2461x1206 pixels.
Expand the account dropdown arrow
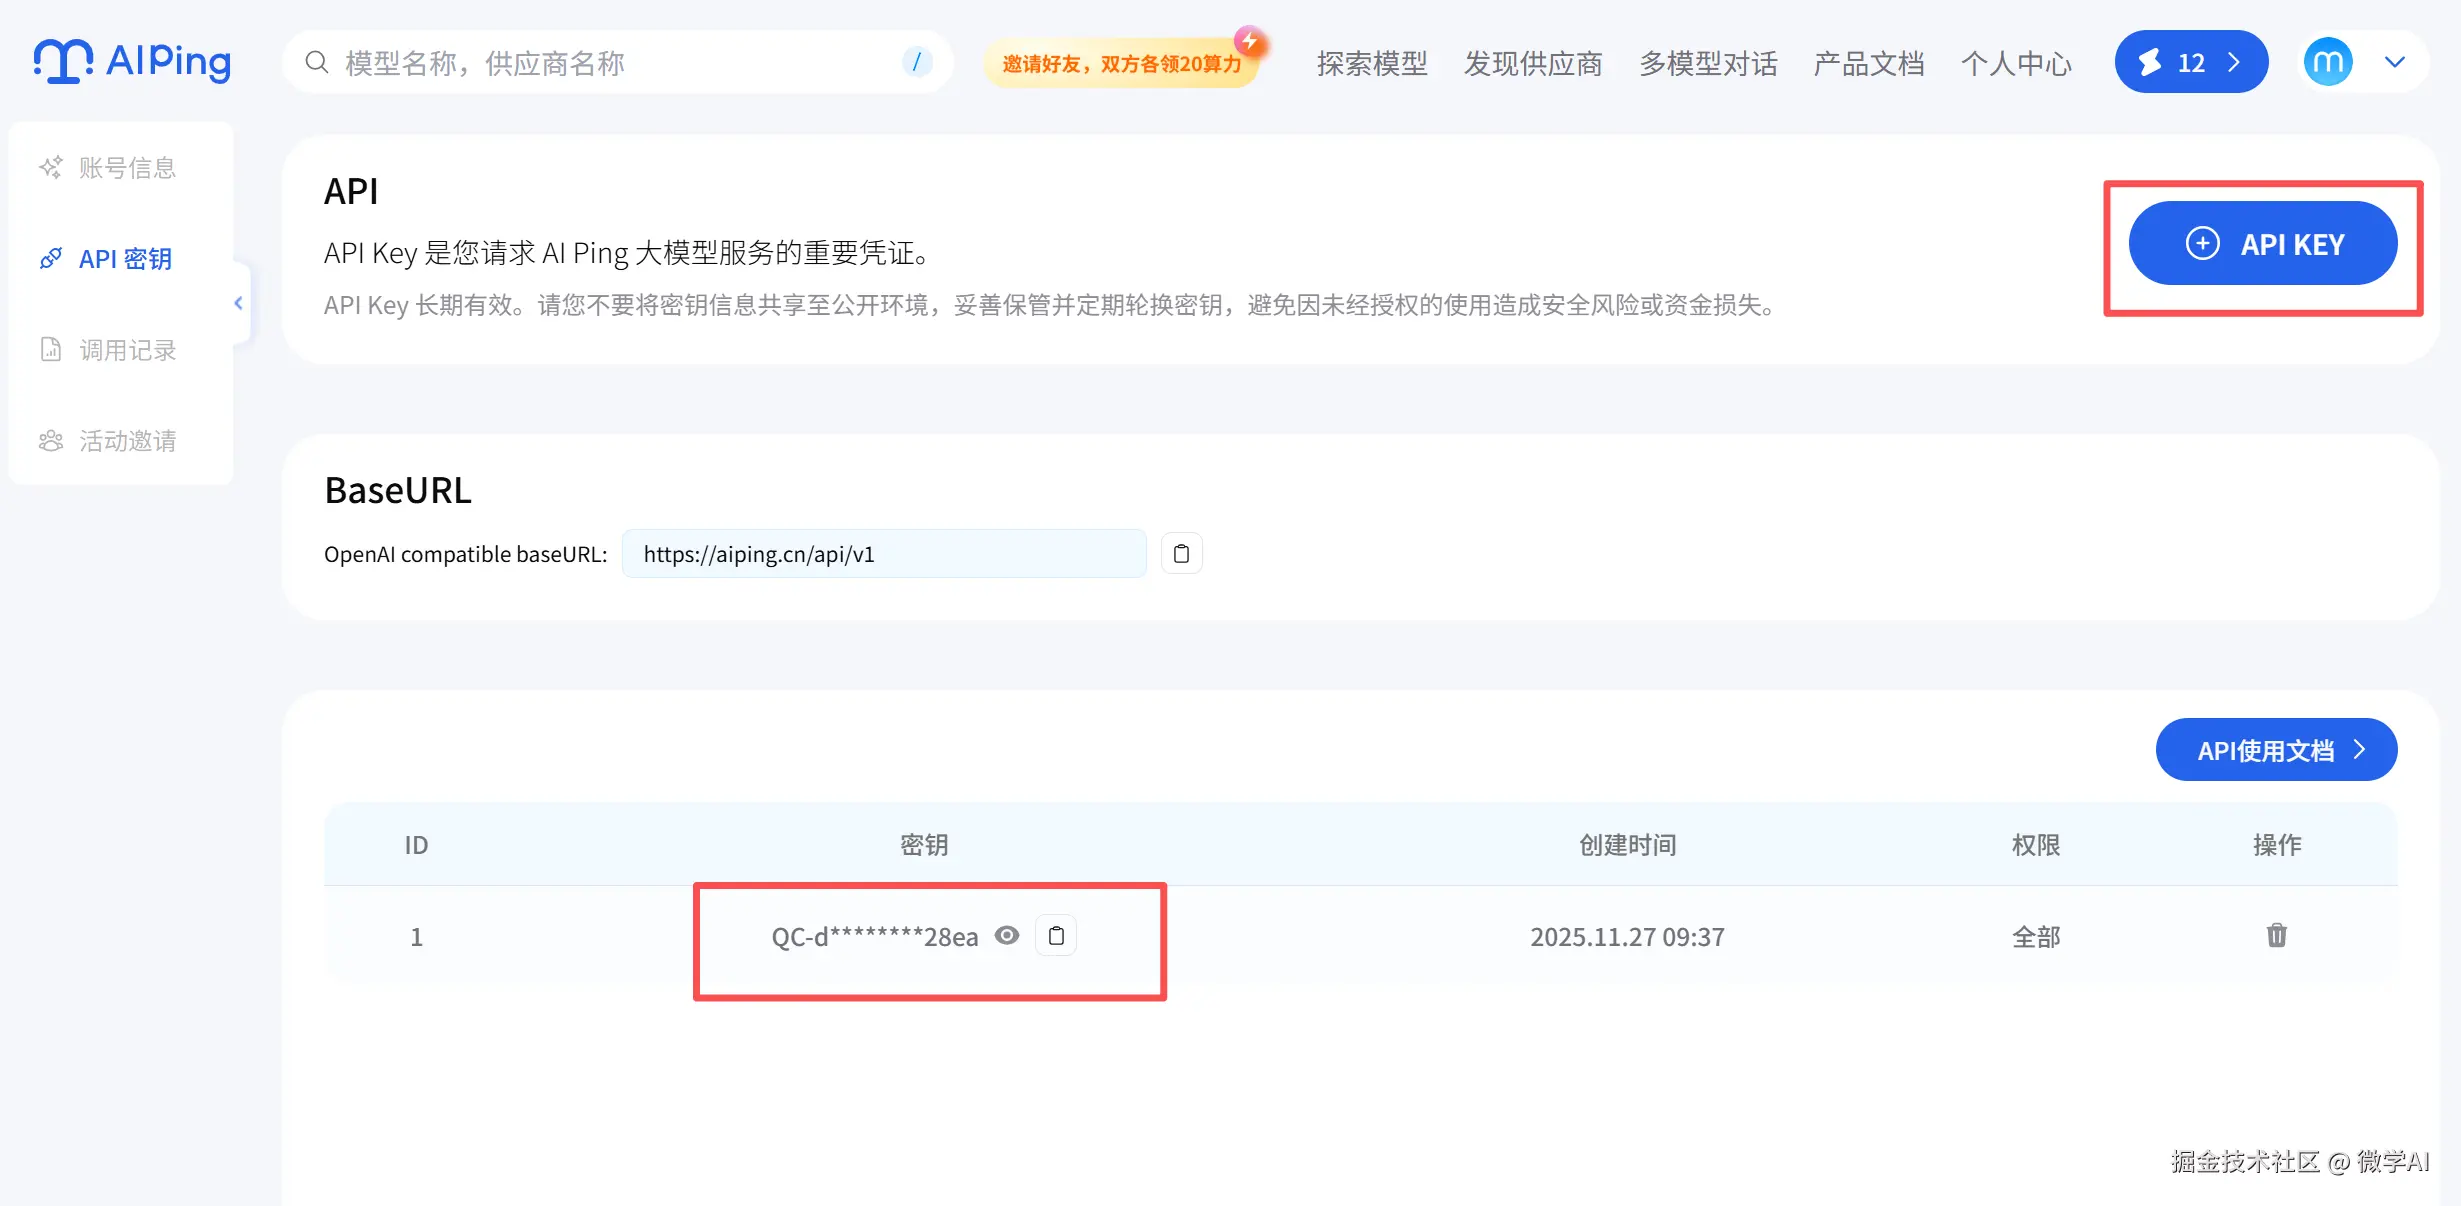[x=2395, y=62]
